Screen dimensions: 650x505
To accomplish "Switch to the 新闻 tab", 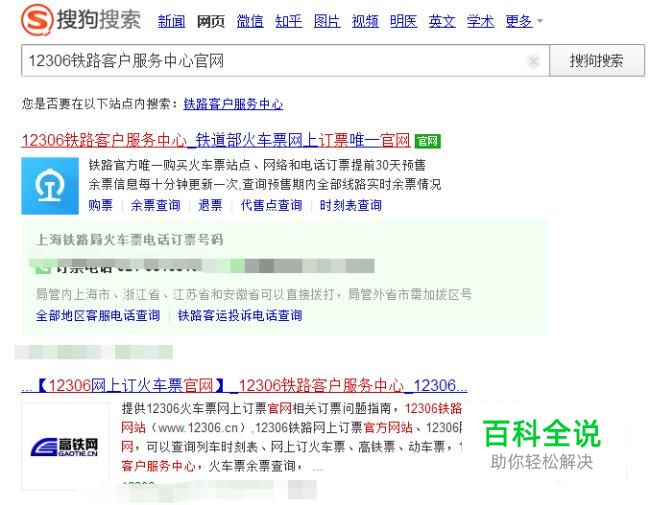I will point(171,21).
